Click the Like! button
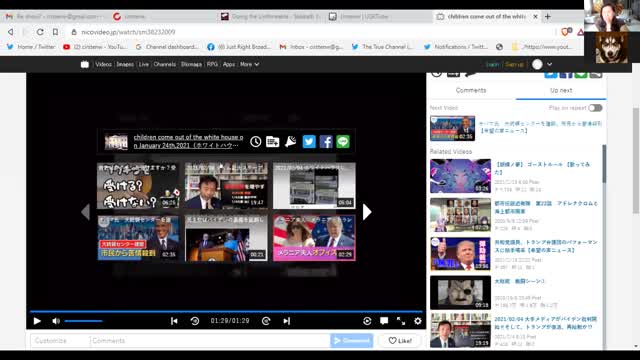 tap(400, 340)
